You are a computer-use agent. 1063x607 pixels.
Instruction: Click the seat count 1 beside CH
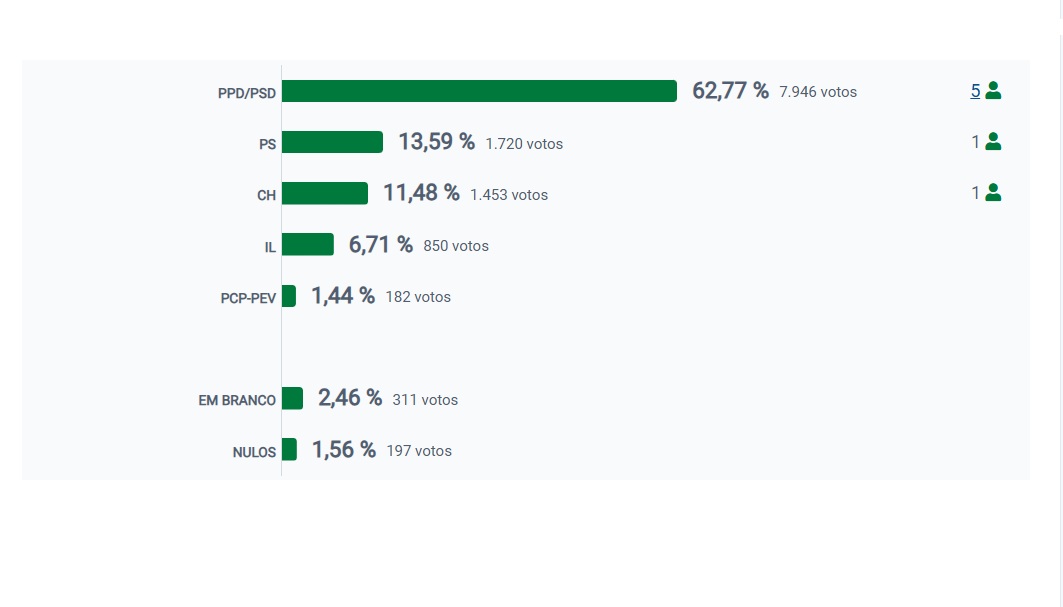point(975,193)
